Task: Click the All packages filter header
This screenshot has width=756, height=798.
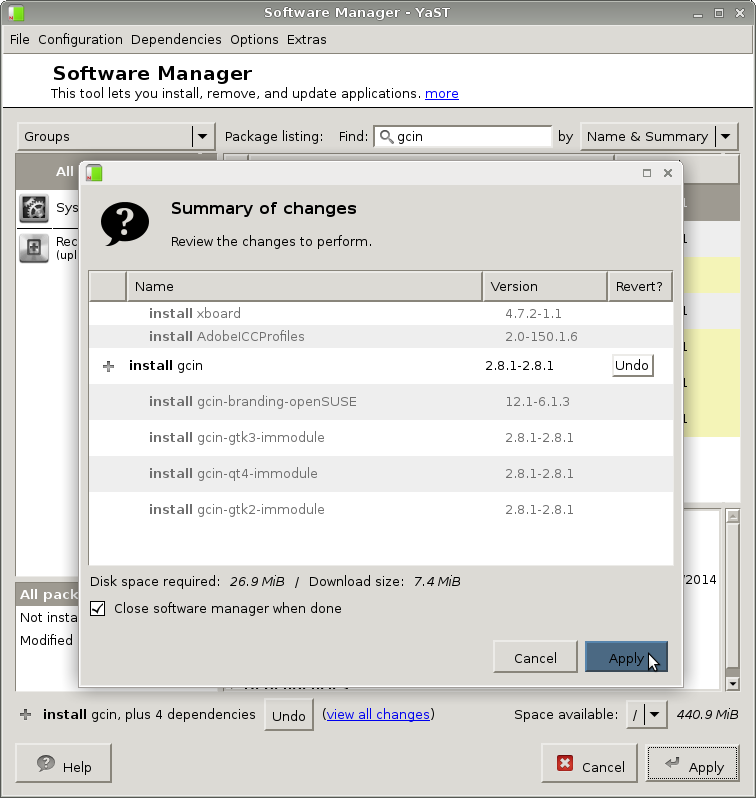Action: pos(49,594)
